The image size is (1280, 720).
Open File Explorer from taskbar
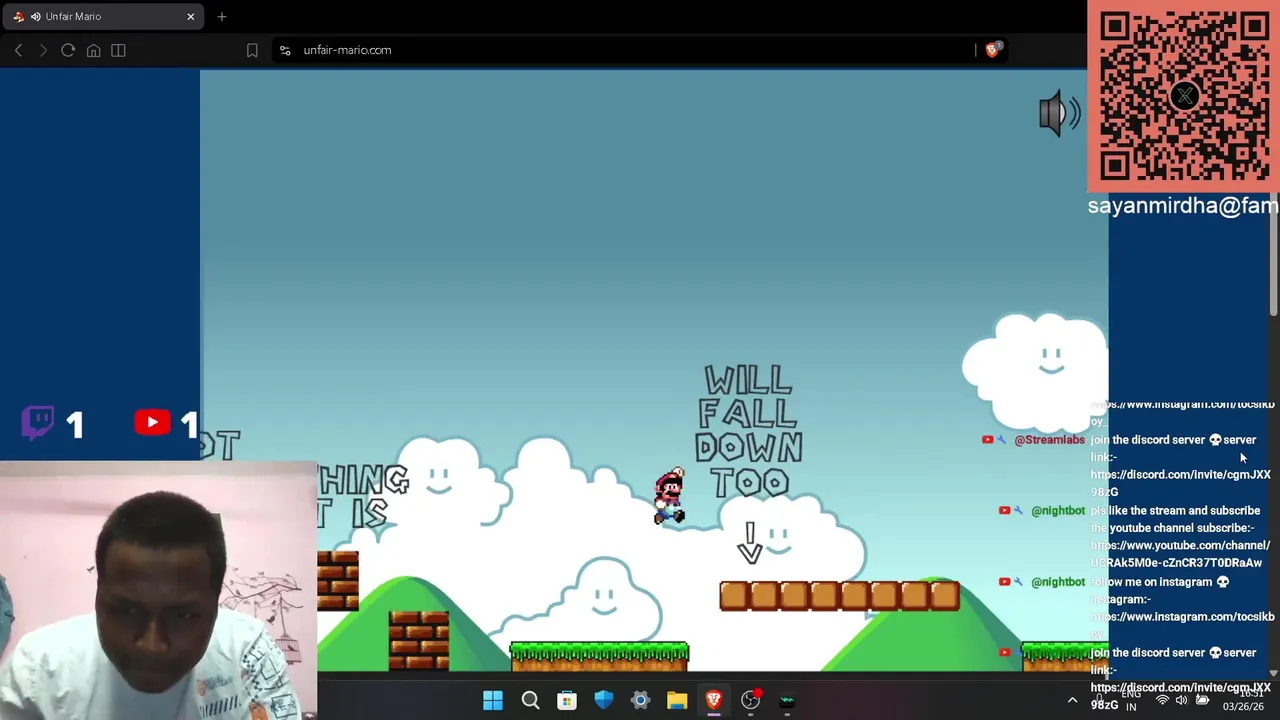(677, 701)
